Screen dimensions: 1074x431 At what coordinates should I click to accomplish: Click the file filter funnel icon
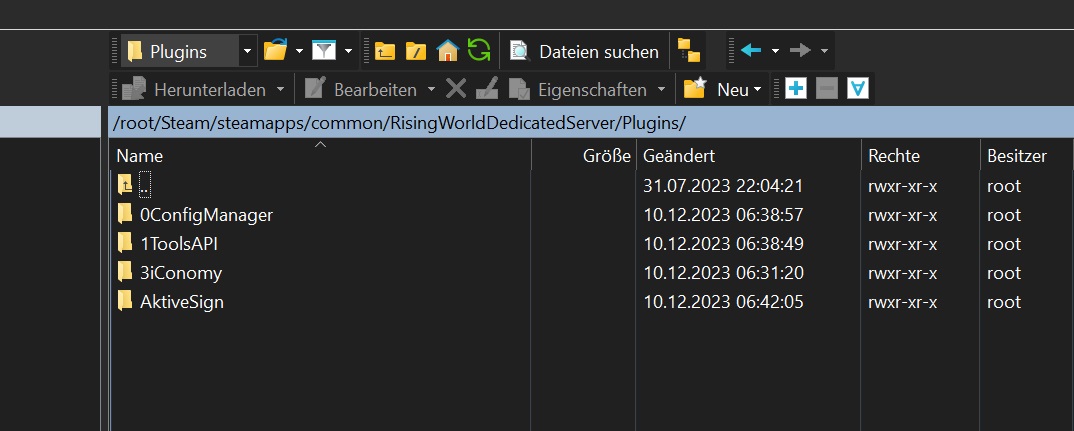(324, 50)
